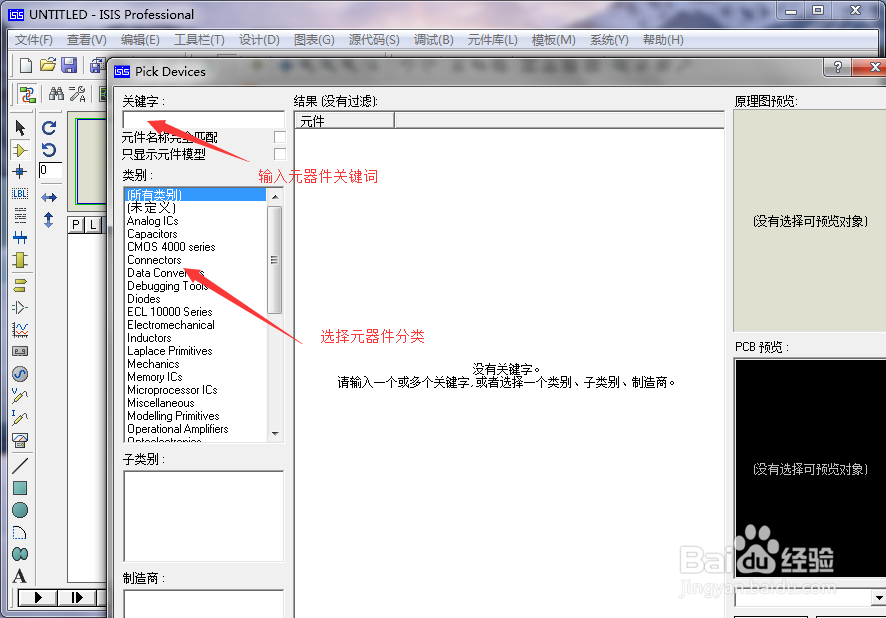Click the 关键字 keyword input field
Image resolution: width=886 pixels, height=618 pixels.
(x=203, y=119)
